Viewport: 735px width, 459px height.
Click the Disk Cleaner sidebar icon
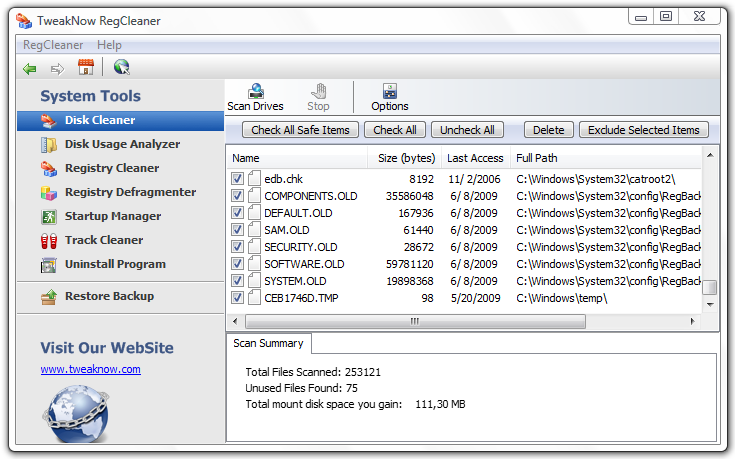point(49,121)
